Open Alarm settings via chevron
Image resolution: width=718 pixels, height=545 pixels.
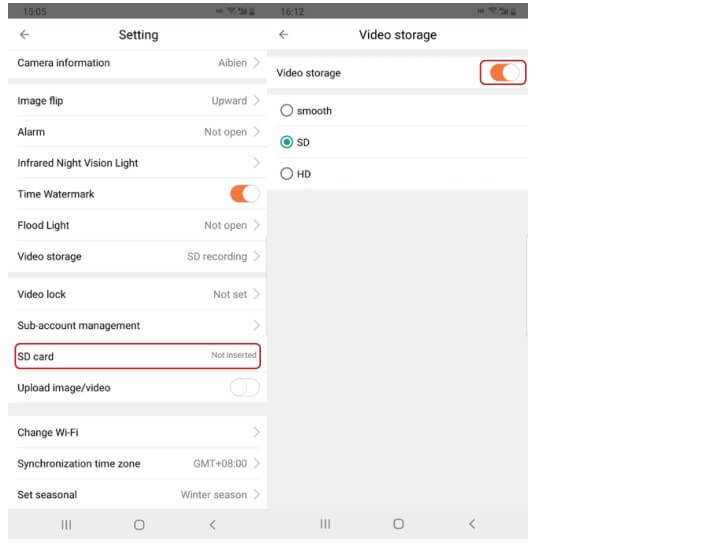[256, 132]
